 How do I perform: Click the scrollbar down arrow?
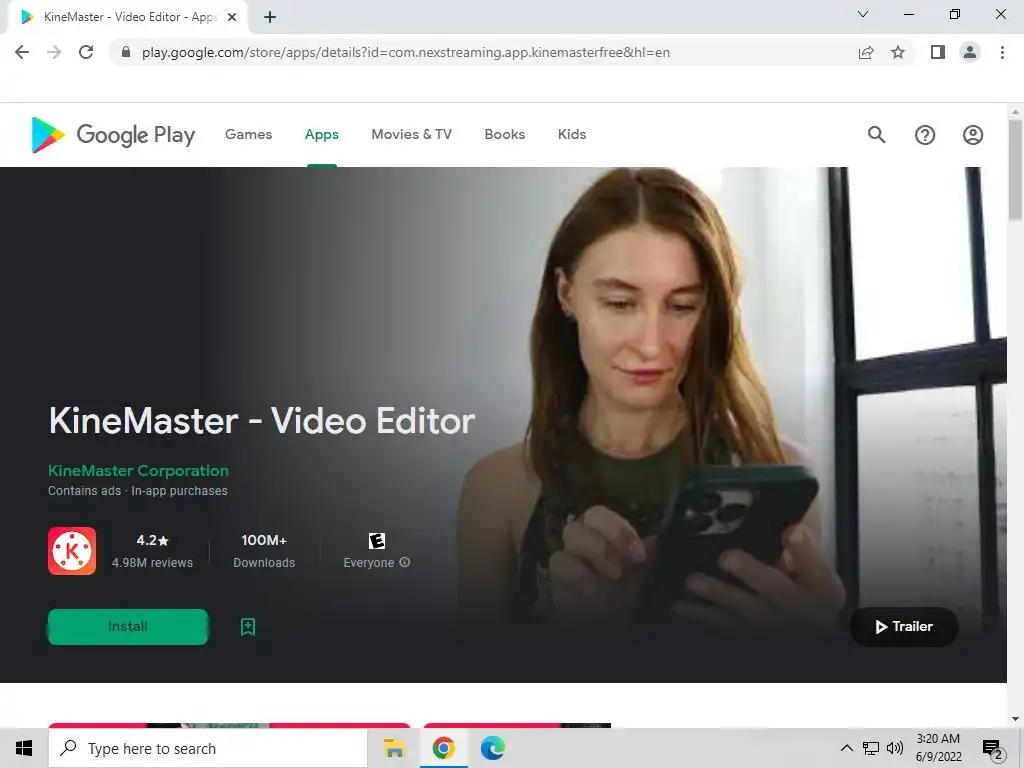[1015, 719]
